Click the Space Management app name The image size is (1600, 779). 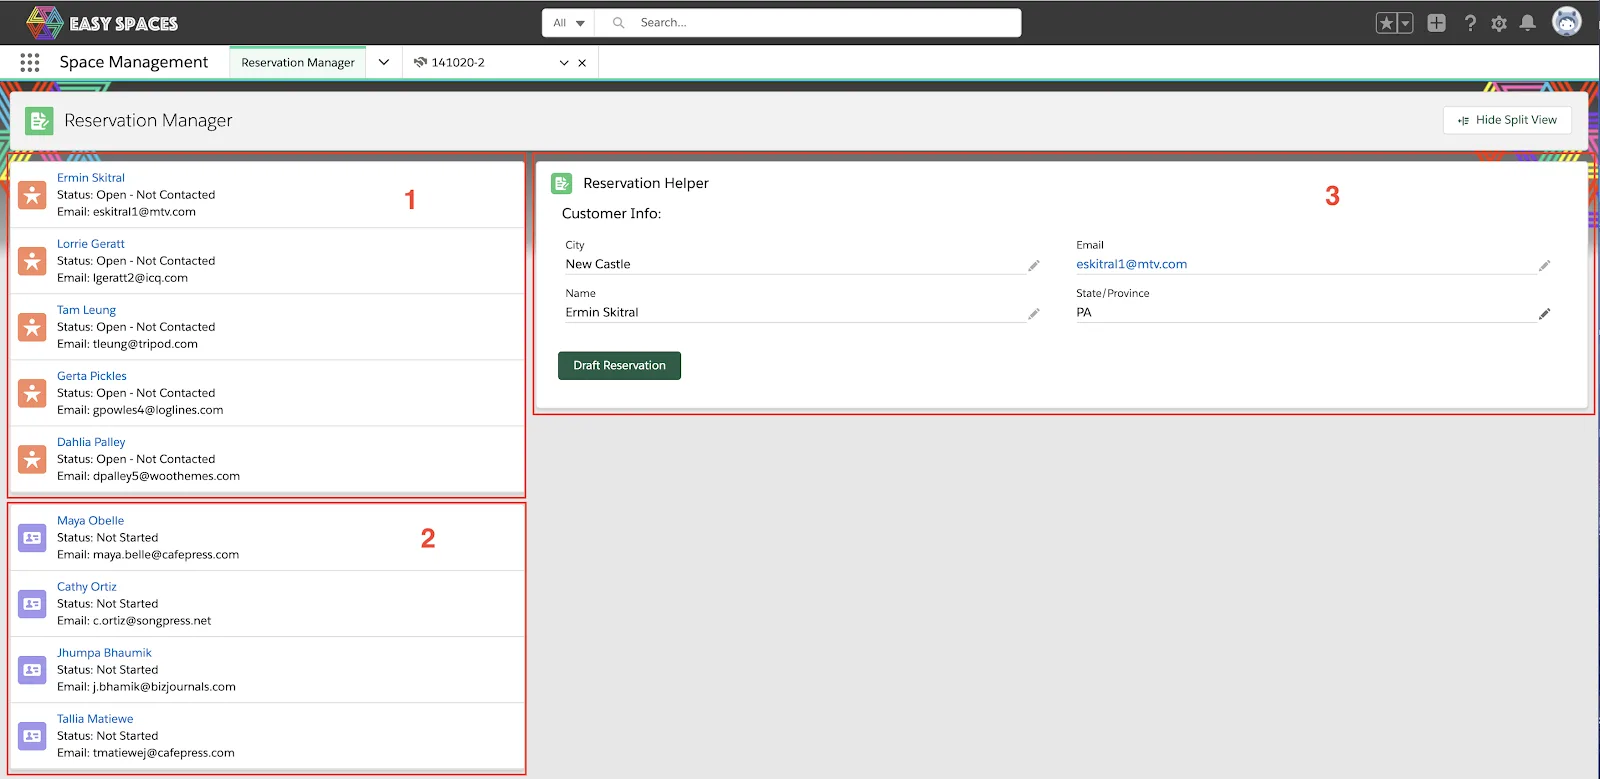(x=134, y=62)
